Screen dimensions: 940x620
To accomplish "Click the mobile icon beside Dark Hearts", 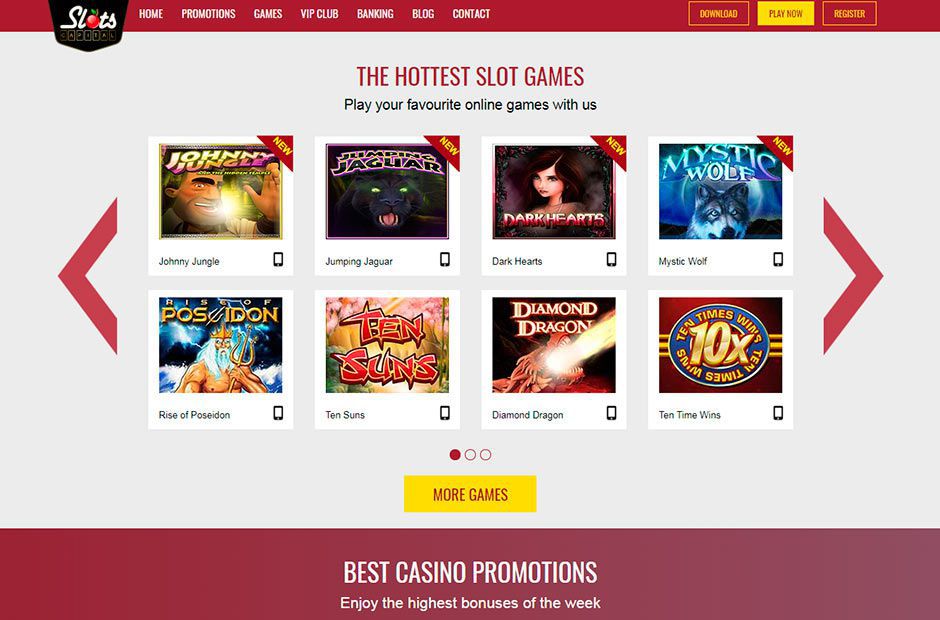I will coord(611,259).
